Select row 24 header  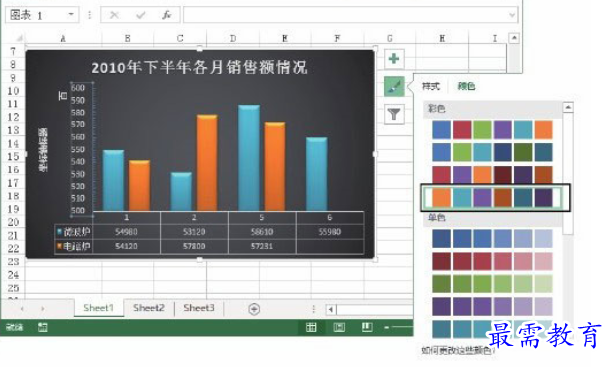(13, 275)
